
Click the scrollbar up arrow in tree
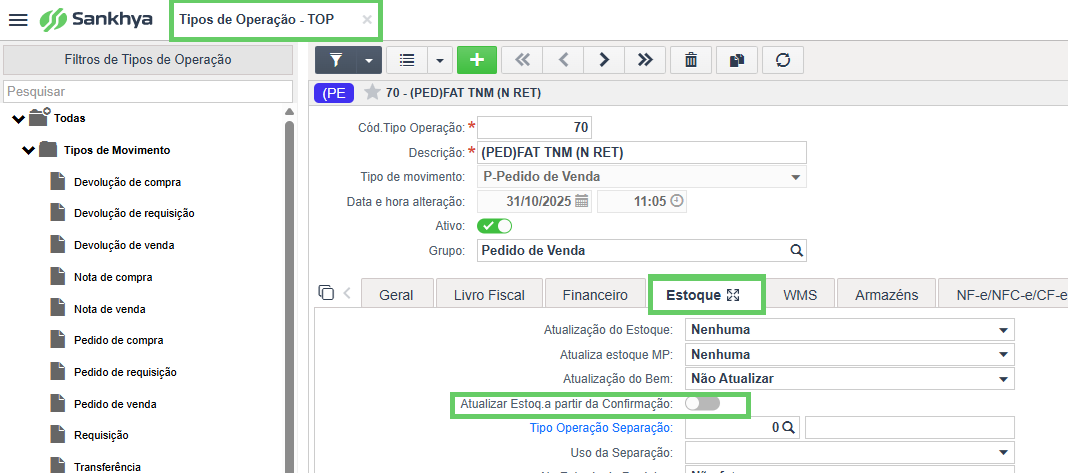[289, 112]
